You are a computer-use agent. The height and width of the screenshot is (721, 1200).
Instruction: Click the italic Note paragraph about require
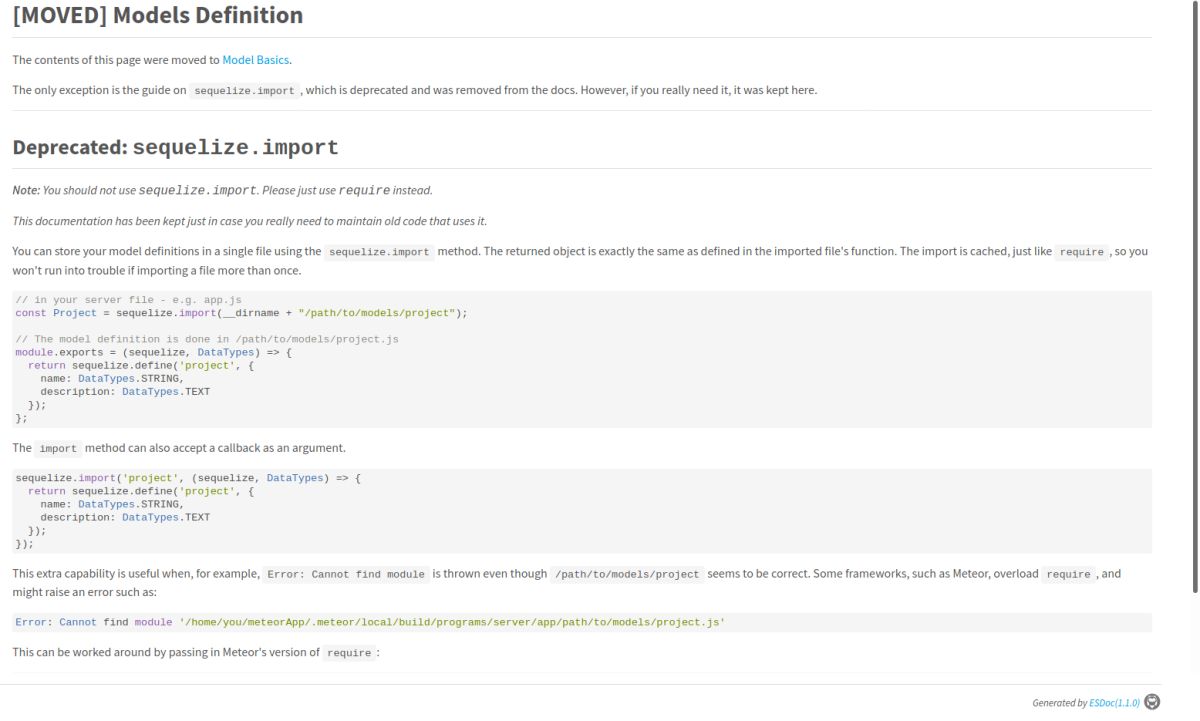pyautogui.click(x=222, y=190)
